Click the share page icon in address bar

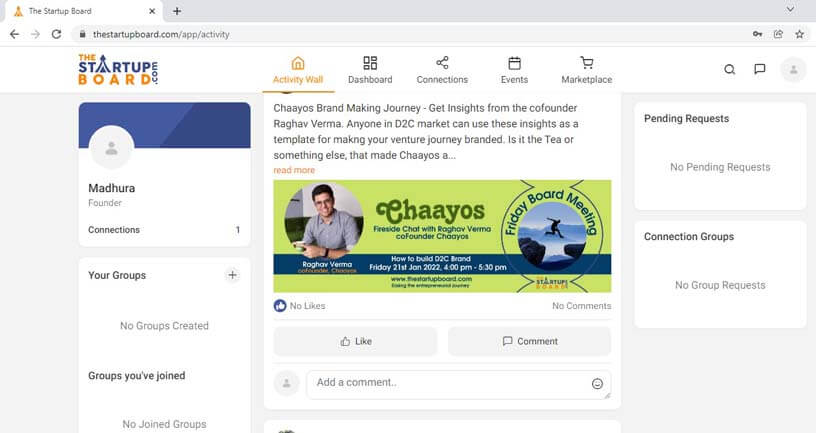778,34
